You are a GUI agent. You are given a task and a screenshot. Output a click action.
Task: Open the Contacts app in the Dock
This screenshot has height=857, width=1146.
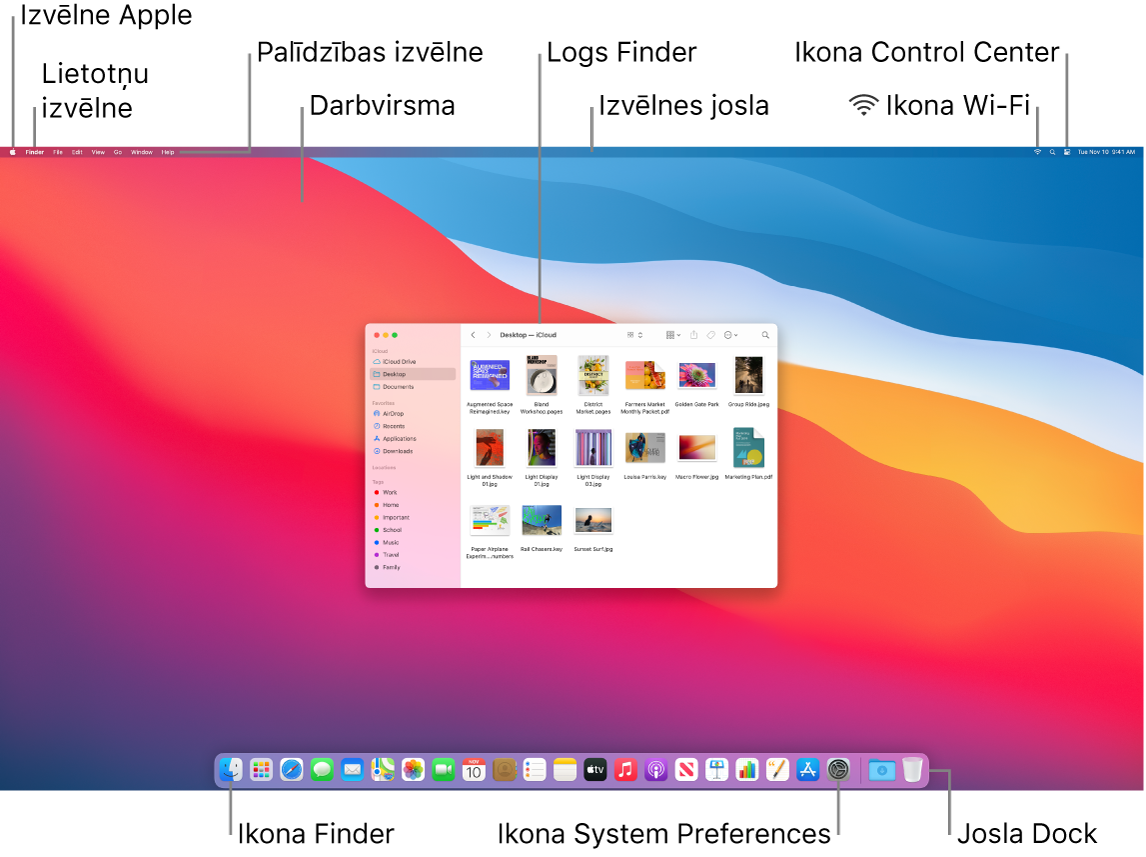[504, 769]
